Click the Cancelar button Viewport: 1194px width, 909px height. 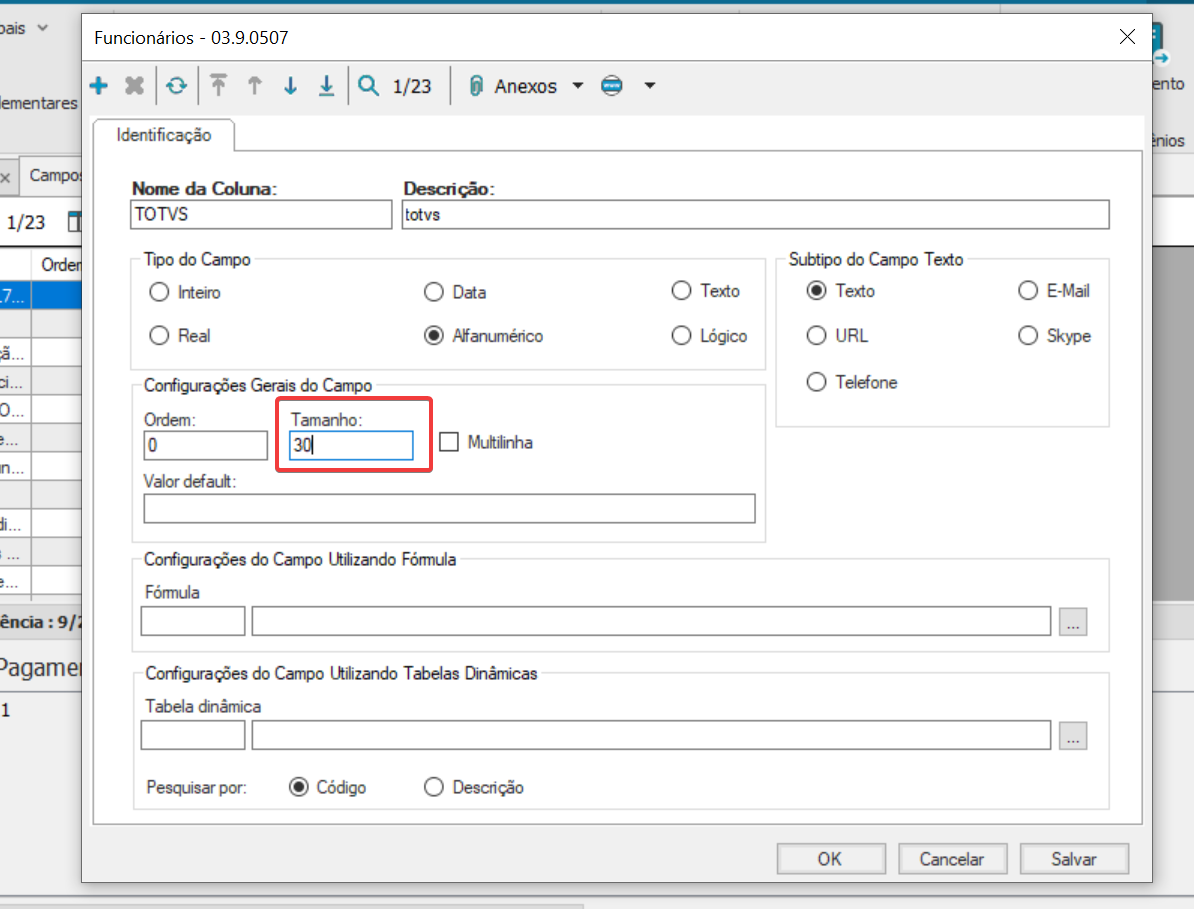pyautogui.click(x=951, y=859)
